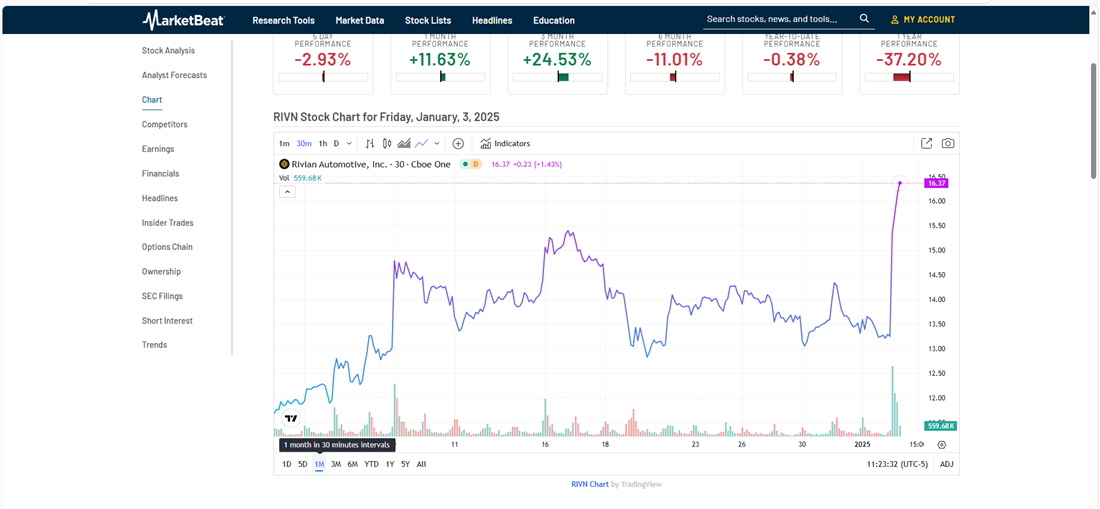Click the RIVN Chart link
The image size is (1100, 509).
589,484
